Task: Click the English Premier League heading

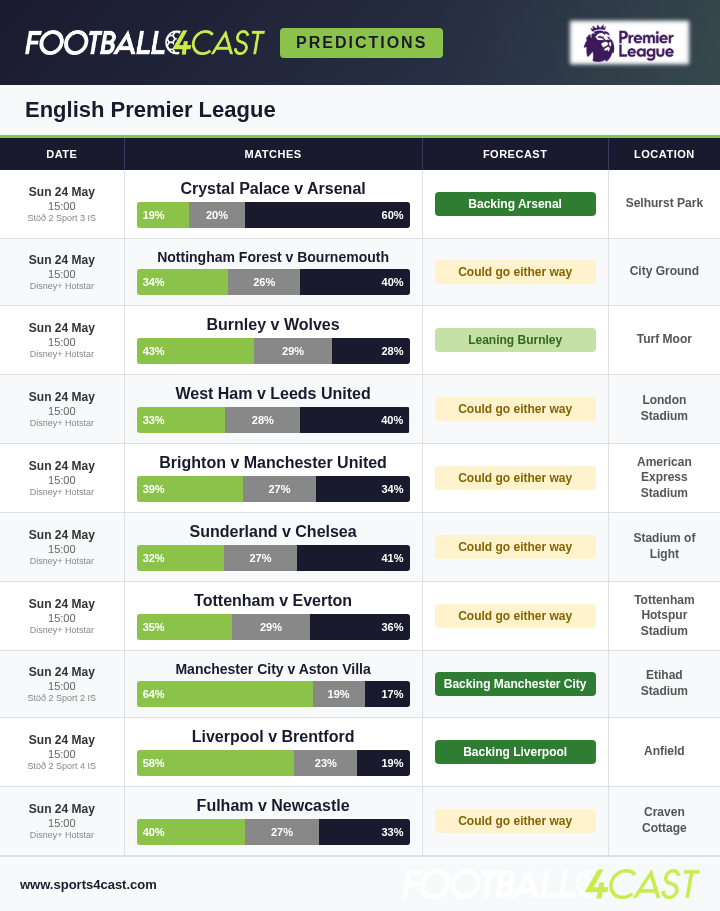Action: 150,110
